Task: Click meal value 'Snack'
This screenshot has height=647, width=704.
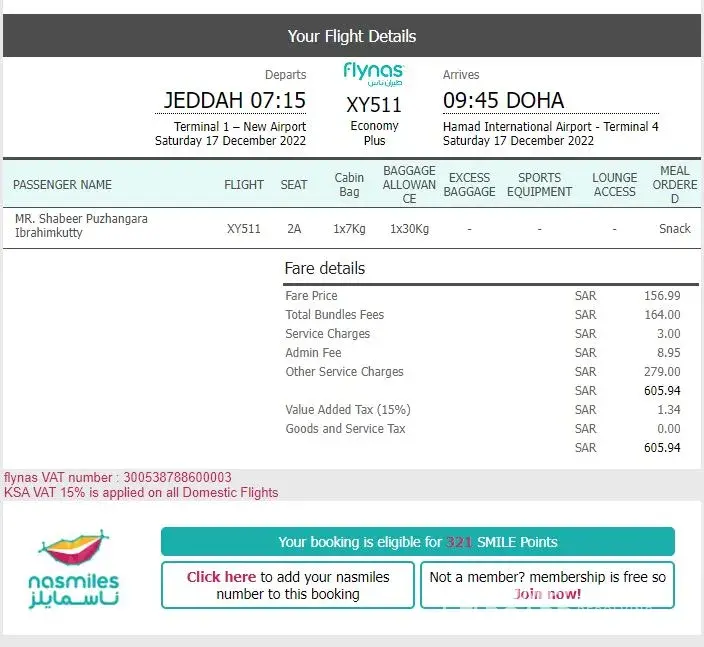Action: pos(675,229)
